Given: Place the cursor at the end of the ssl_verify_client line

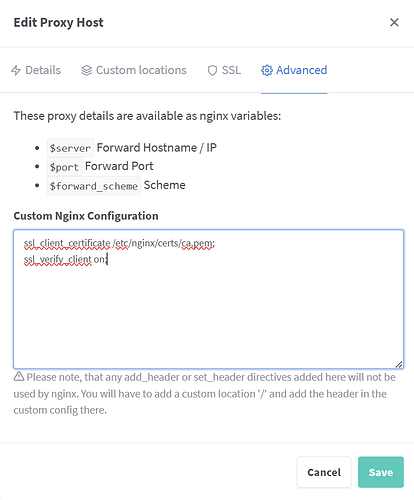Looking at the screenshot, I should pyautogui.click(x=107, y=259).
